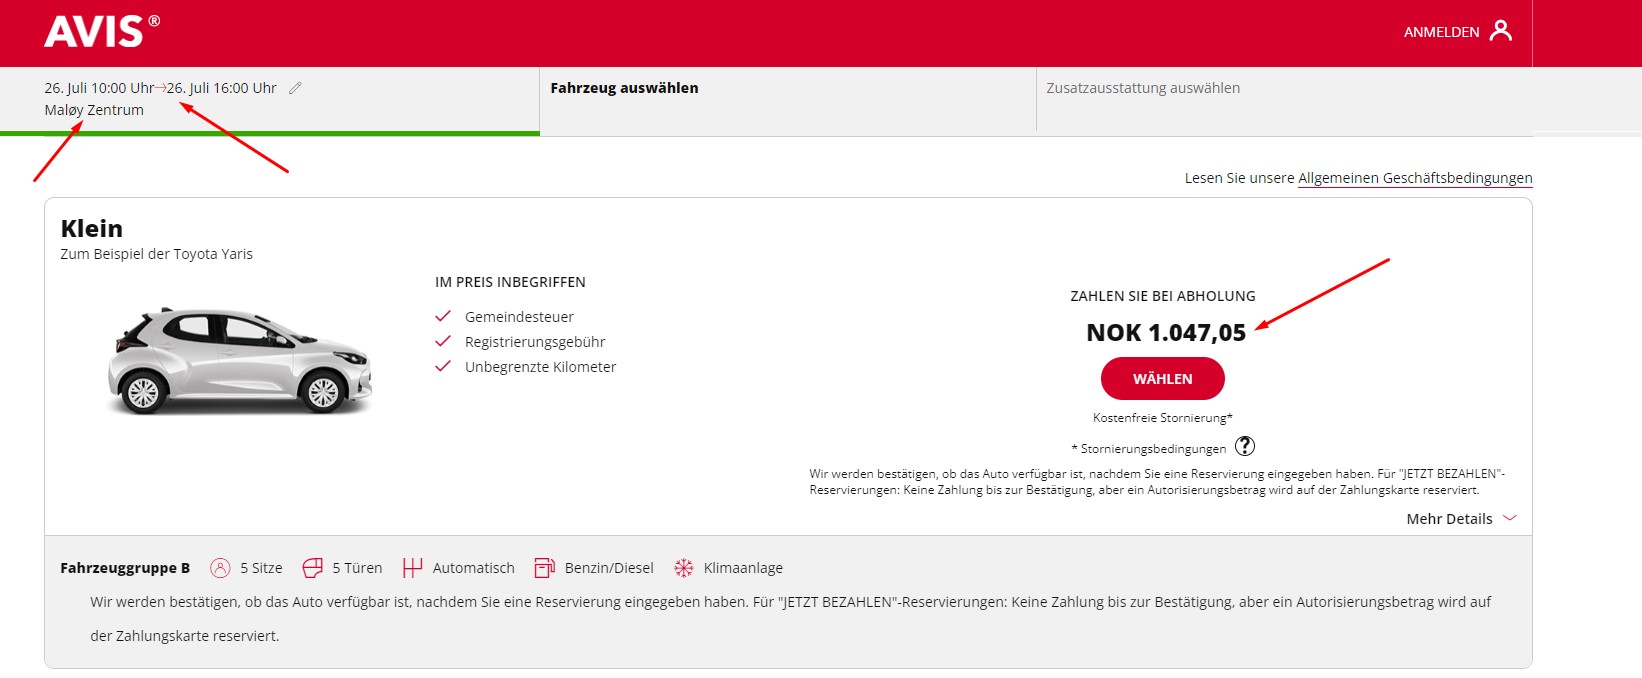
Task: Click the ANMELDEN login link
Action: [x=1441, y=32]
